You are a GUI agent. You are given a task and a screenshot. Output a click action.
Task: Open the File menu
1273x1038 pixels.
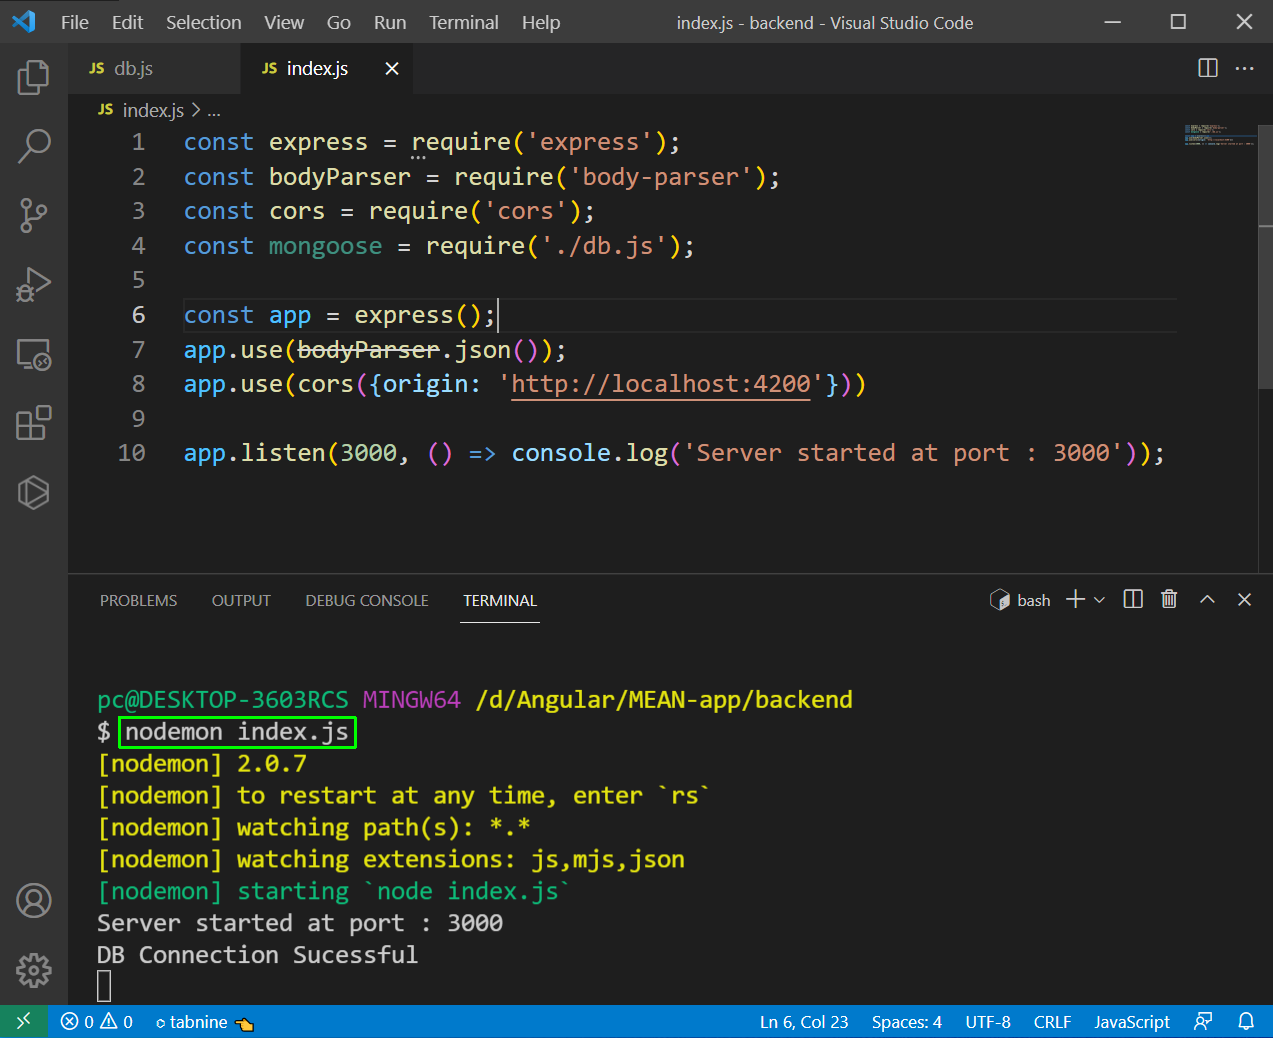(75, 22)
